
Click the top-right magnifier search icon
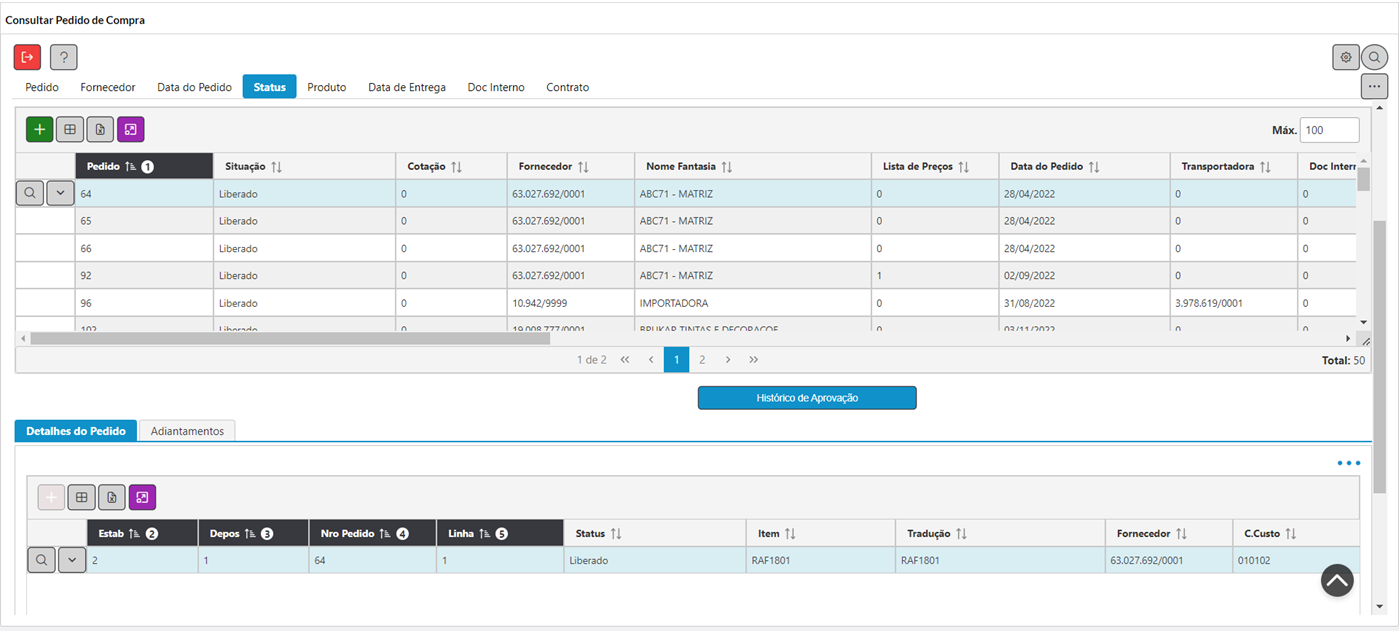coord(1374,57)
